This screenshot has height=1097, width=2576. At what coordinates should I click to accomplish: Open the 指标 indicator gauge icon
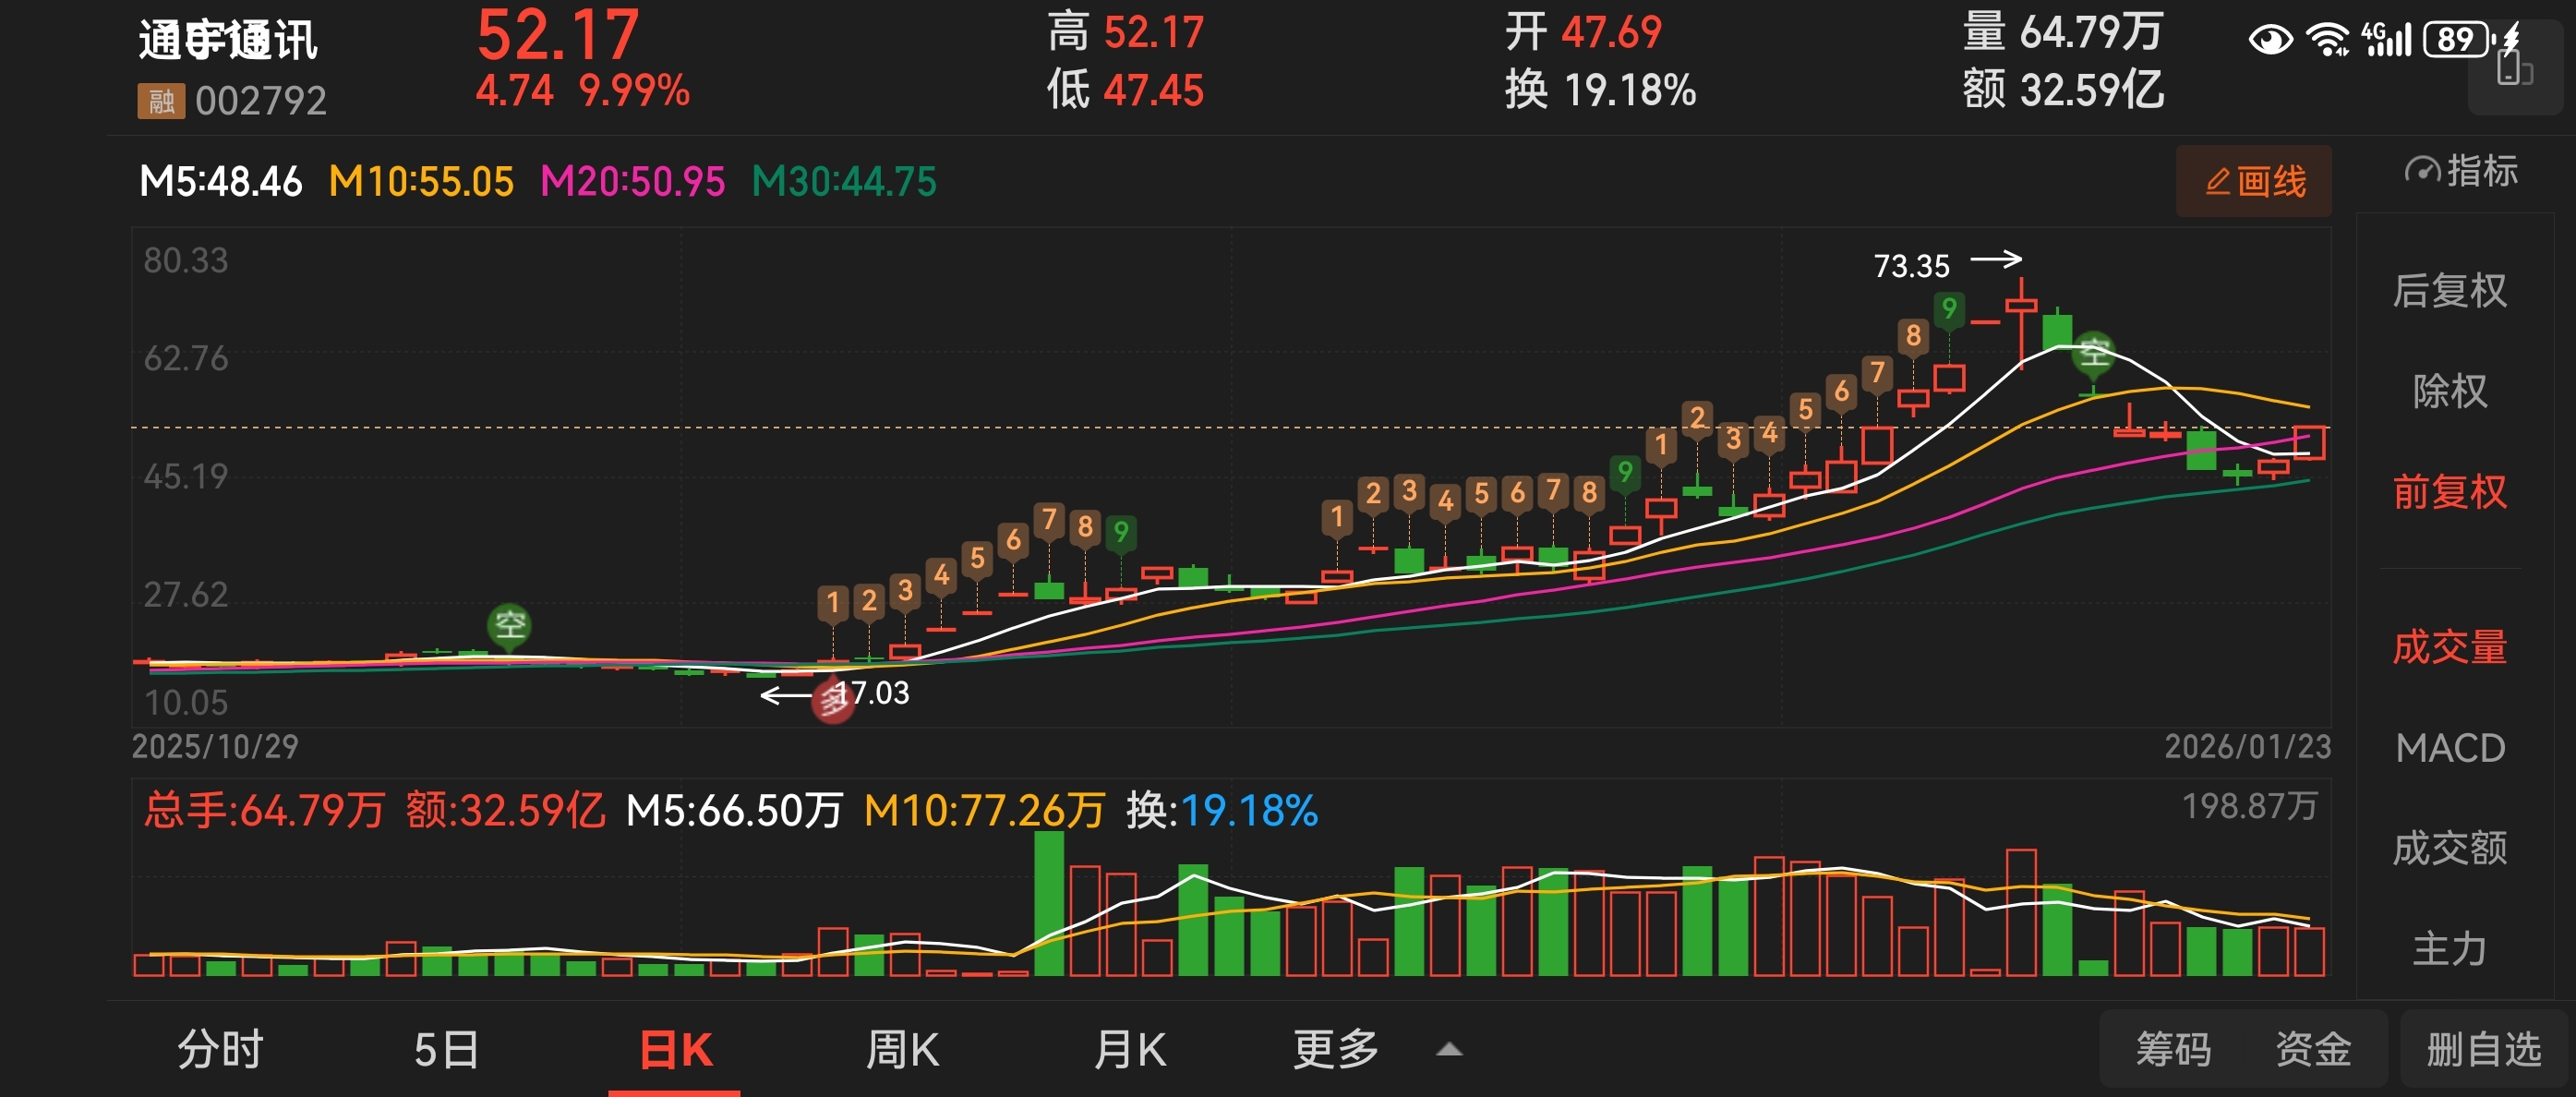pos(2423,171)
